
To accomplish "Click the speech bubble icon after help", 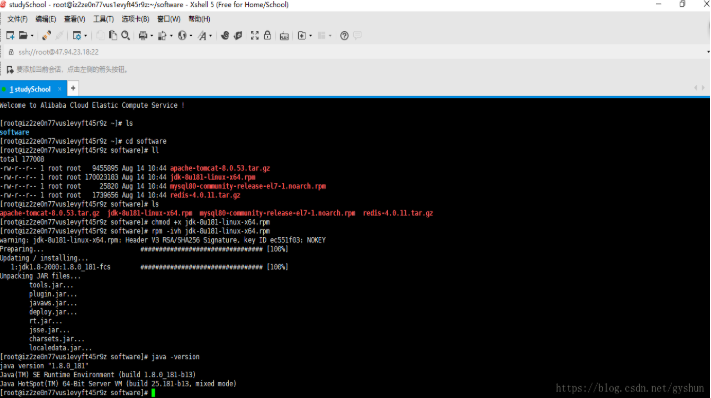I will 357,35.
